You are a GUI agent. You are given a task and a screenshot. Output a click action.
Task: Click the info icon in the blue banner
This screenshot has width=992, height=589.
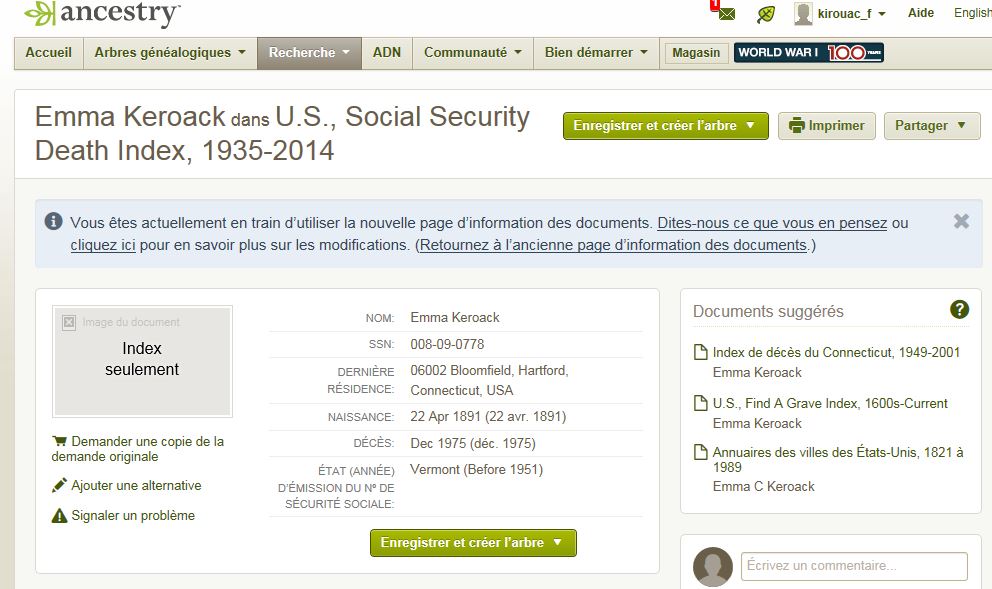tap(54, 221)
